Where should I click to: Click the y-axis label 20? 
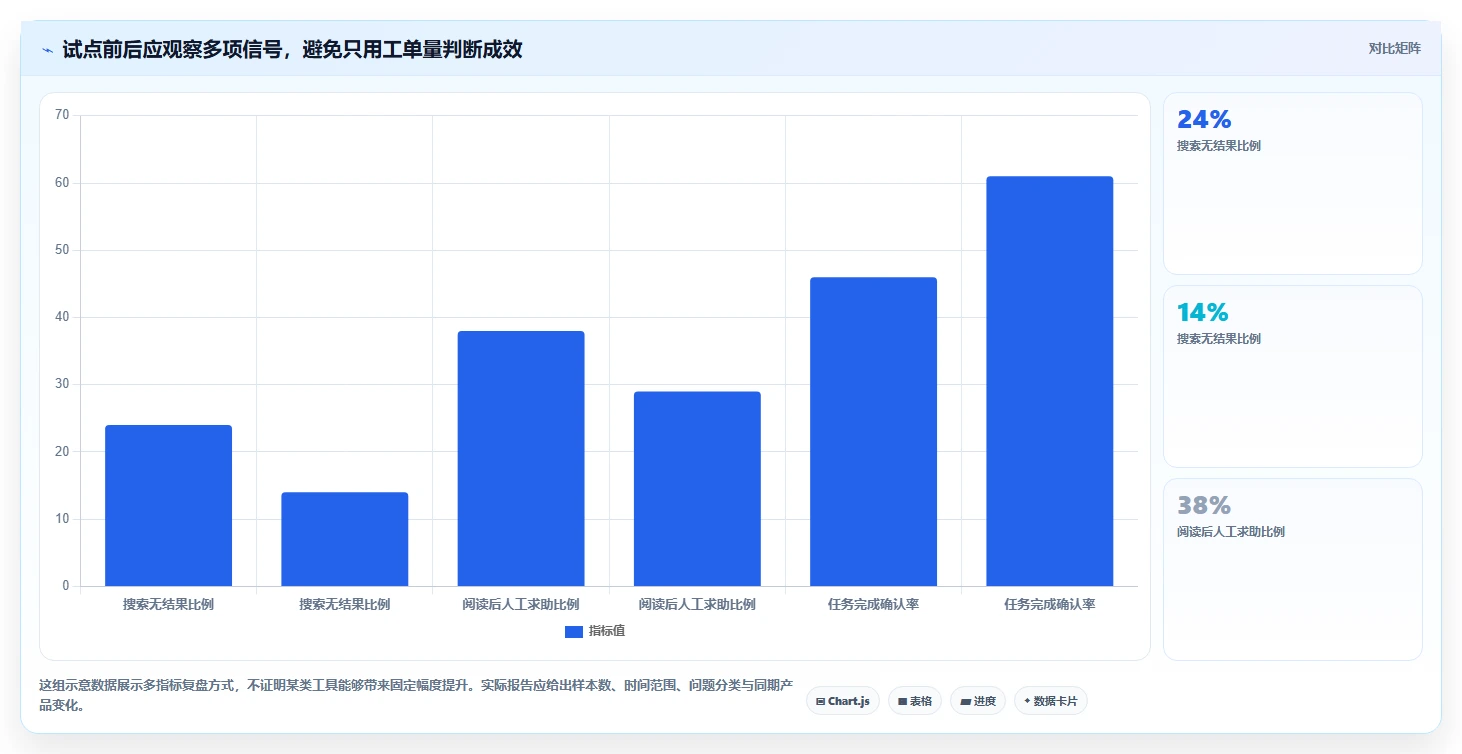tap(62, 452)
